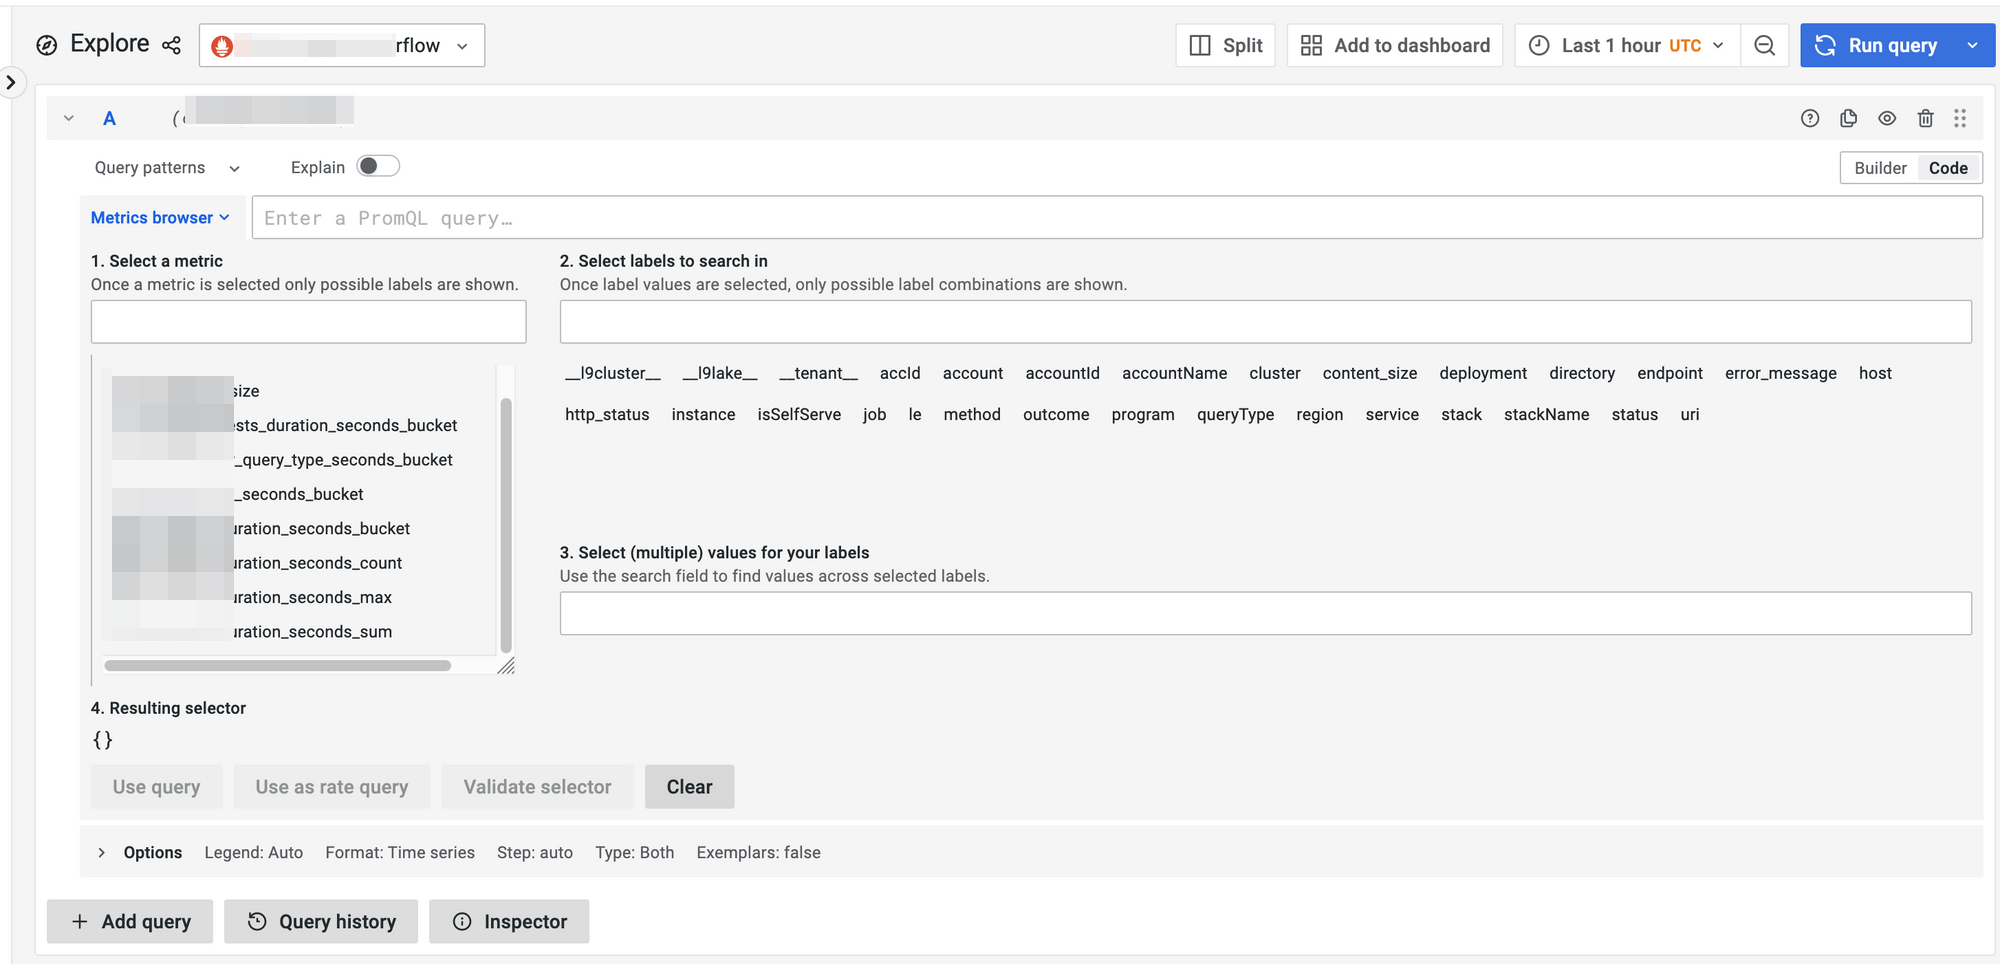Delete query A with trash icon
This screenshot has width=2000, height=964.
pyautogui.click(x=1926, y=118)
